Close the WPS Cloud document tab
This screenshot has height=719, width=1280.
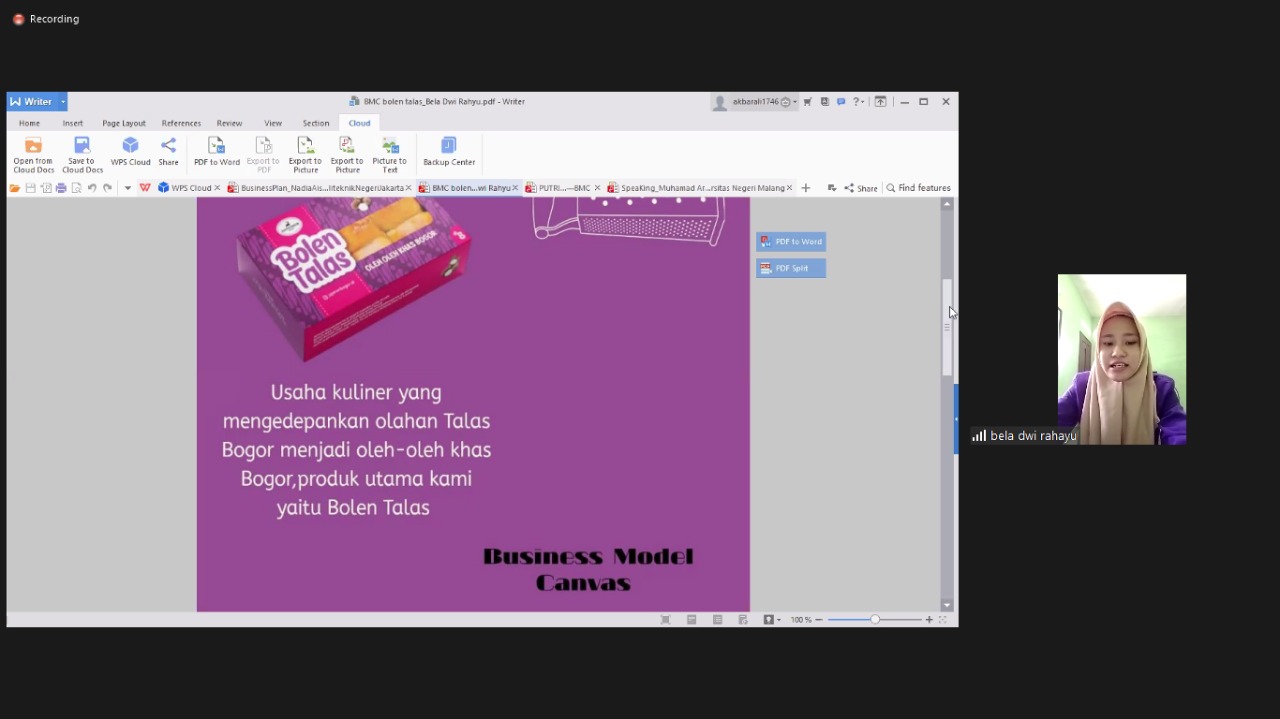coord(217,188)
